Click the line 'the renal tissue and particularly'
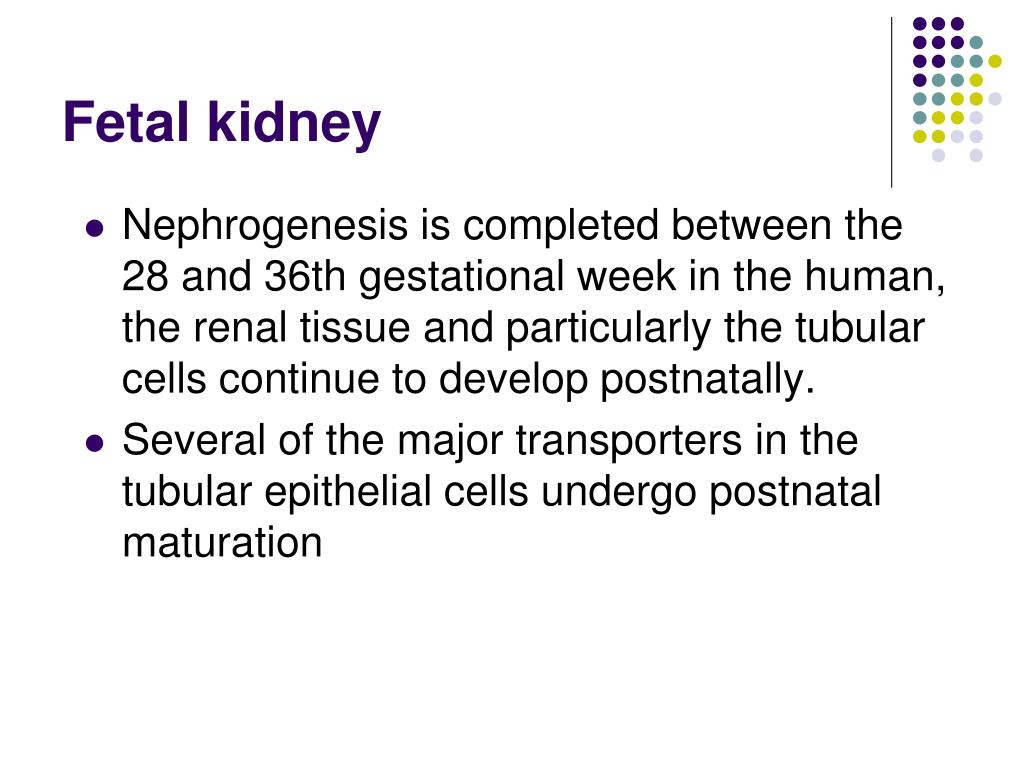 [416, 329]
